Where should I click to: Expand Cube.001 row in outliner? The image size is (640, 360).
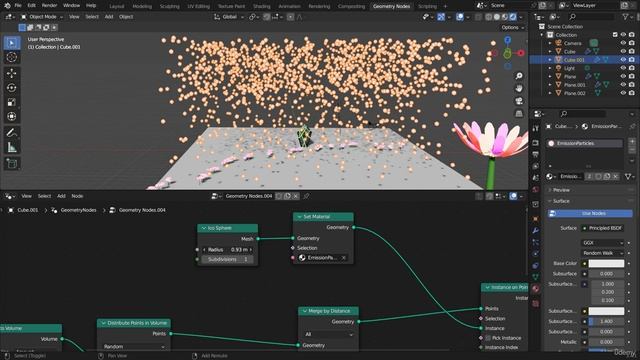(x=550, y=60)
